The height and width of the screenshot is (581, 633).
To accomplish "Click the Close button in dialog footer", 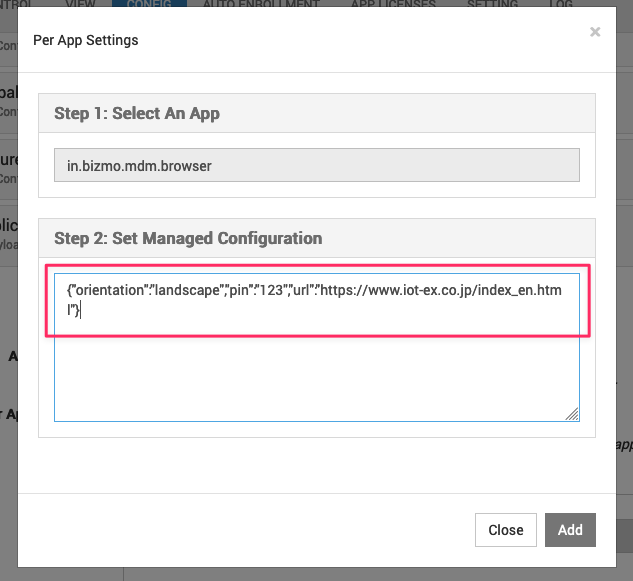I will coord(505,530).
